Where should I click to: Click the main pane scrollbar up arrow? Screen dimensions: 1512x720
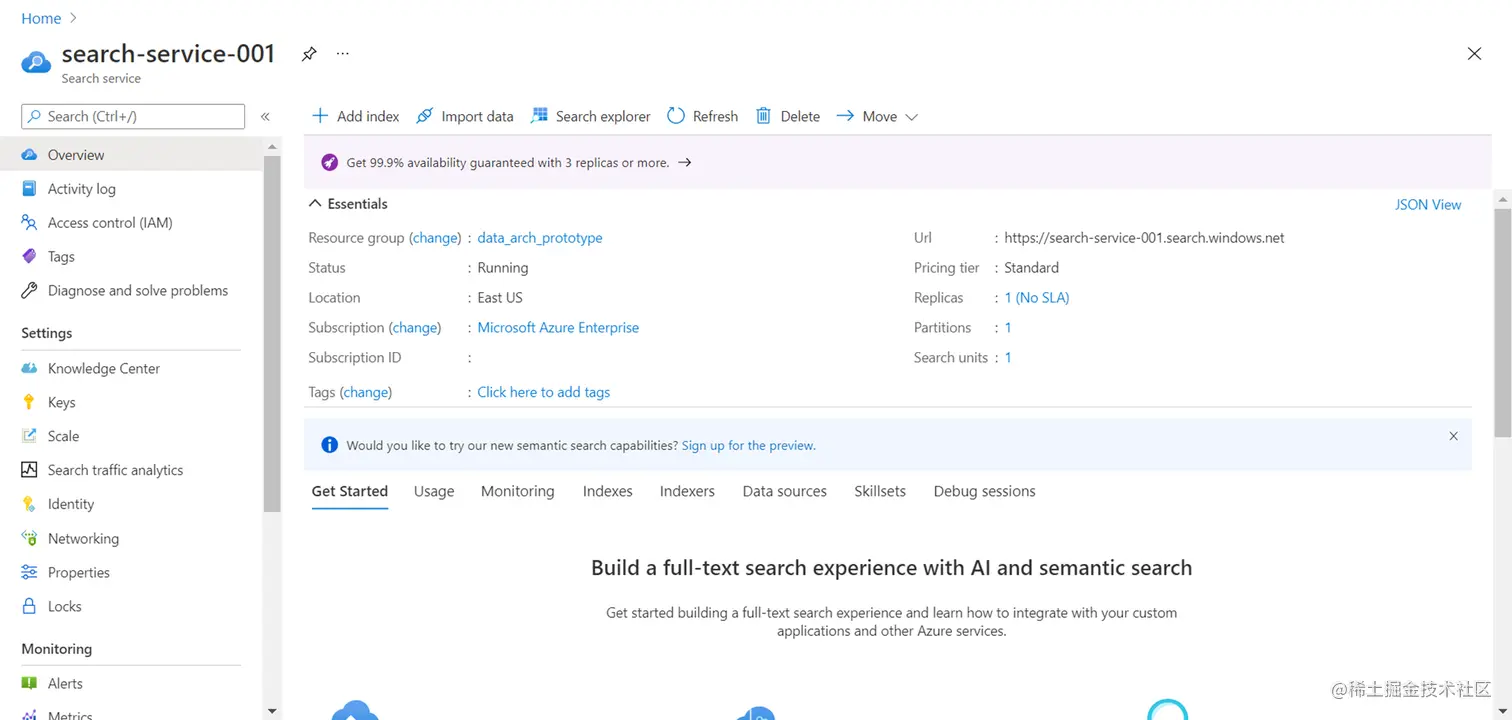point(1503,199)
